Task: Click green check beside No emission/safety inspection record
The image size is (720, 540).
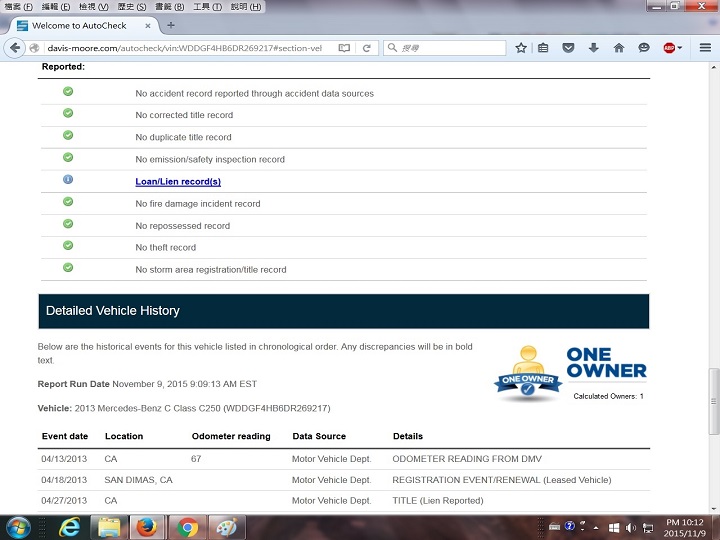Action: click(68, 157)
